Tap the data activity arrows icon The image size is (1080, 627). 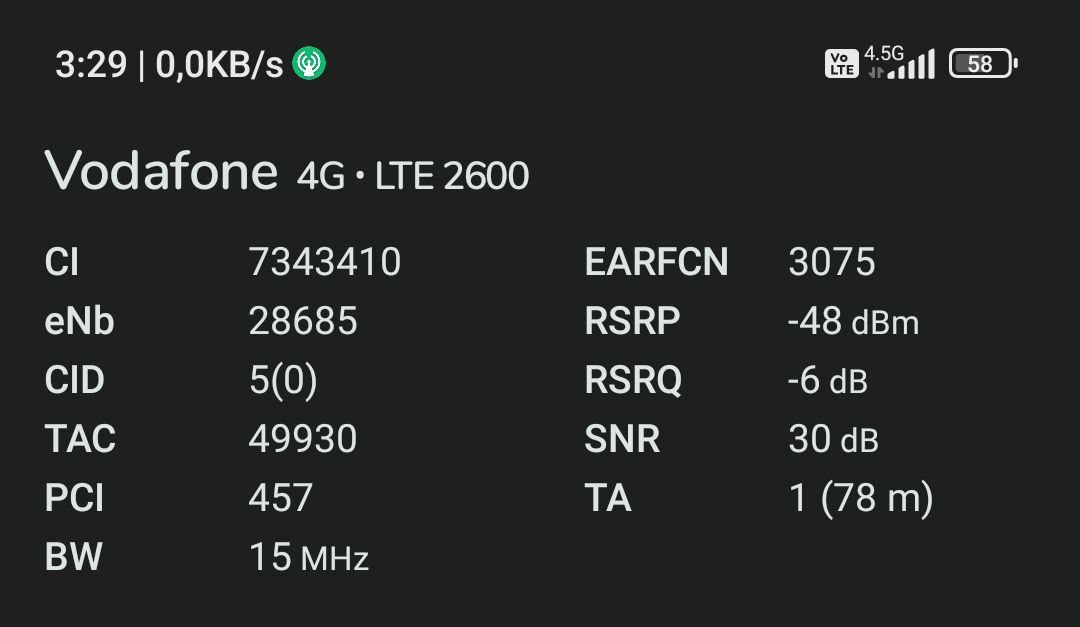tap(876, 72)
